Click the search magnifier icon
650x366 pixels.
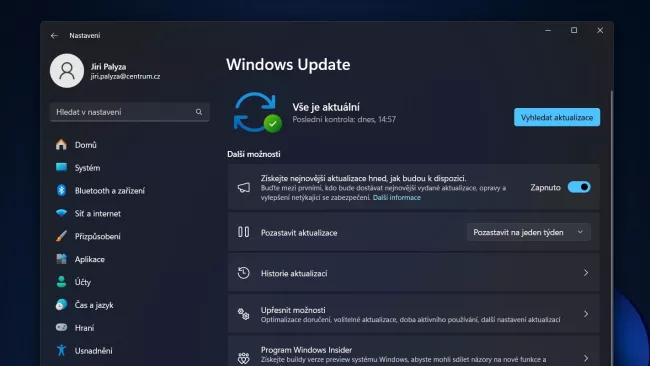199,112
